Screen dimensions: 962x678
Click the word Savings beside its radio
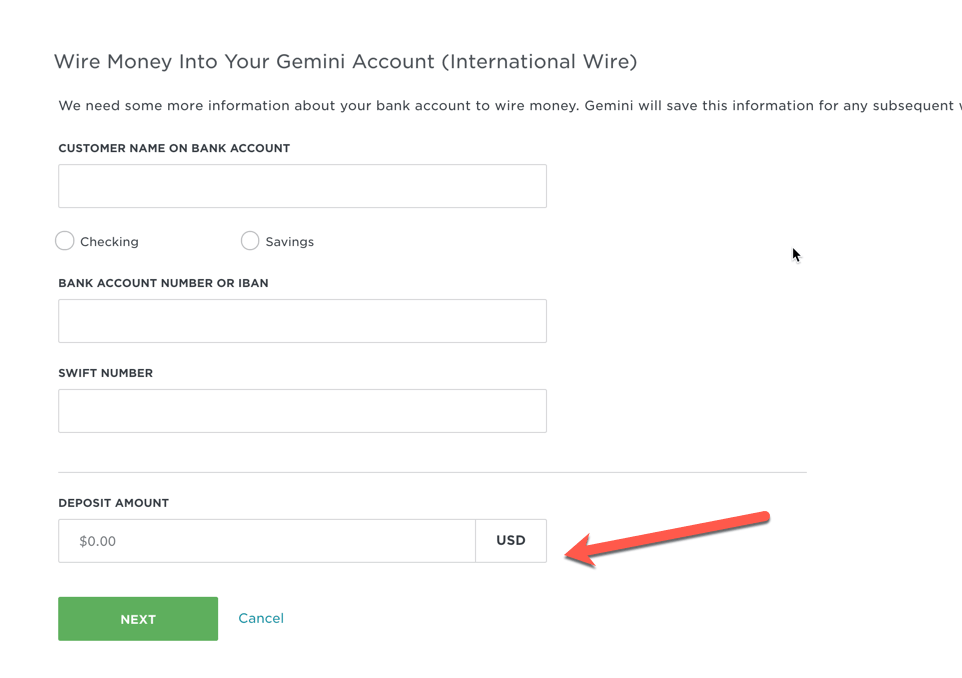pyautogui.click(x=290, y=242)
